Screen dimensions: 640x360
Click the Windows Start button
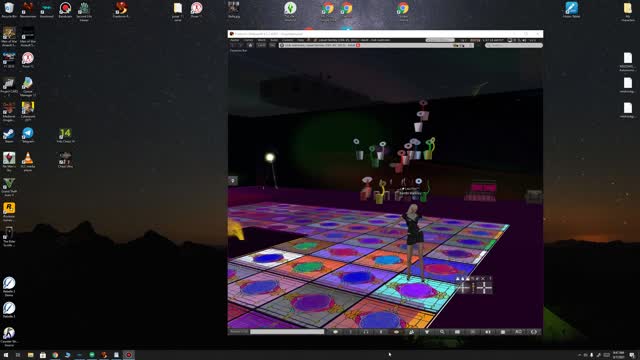point(6,355)
